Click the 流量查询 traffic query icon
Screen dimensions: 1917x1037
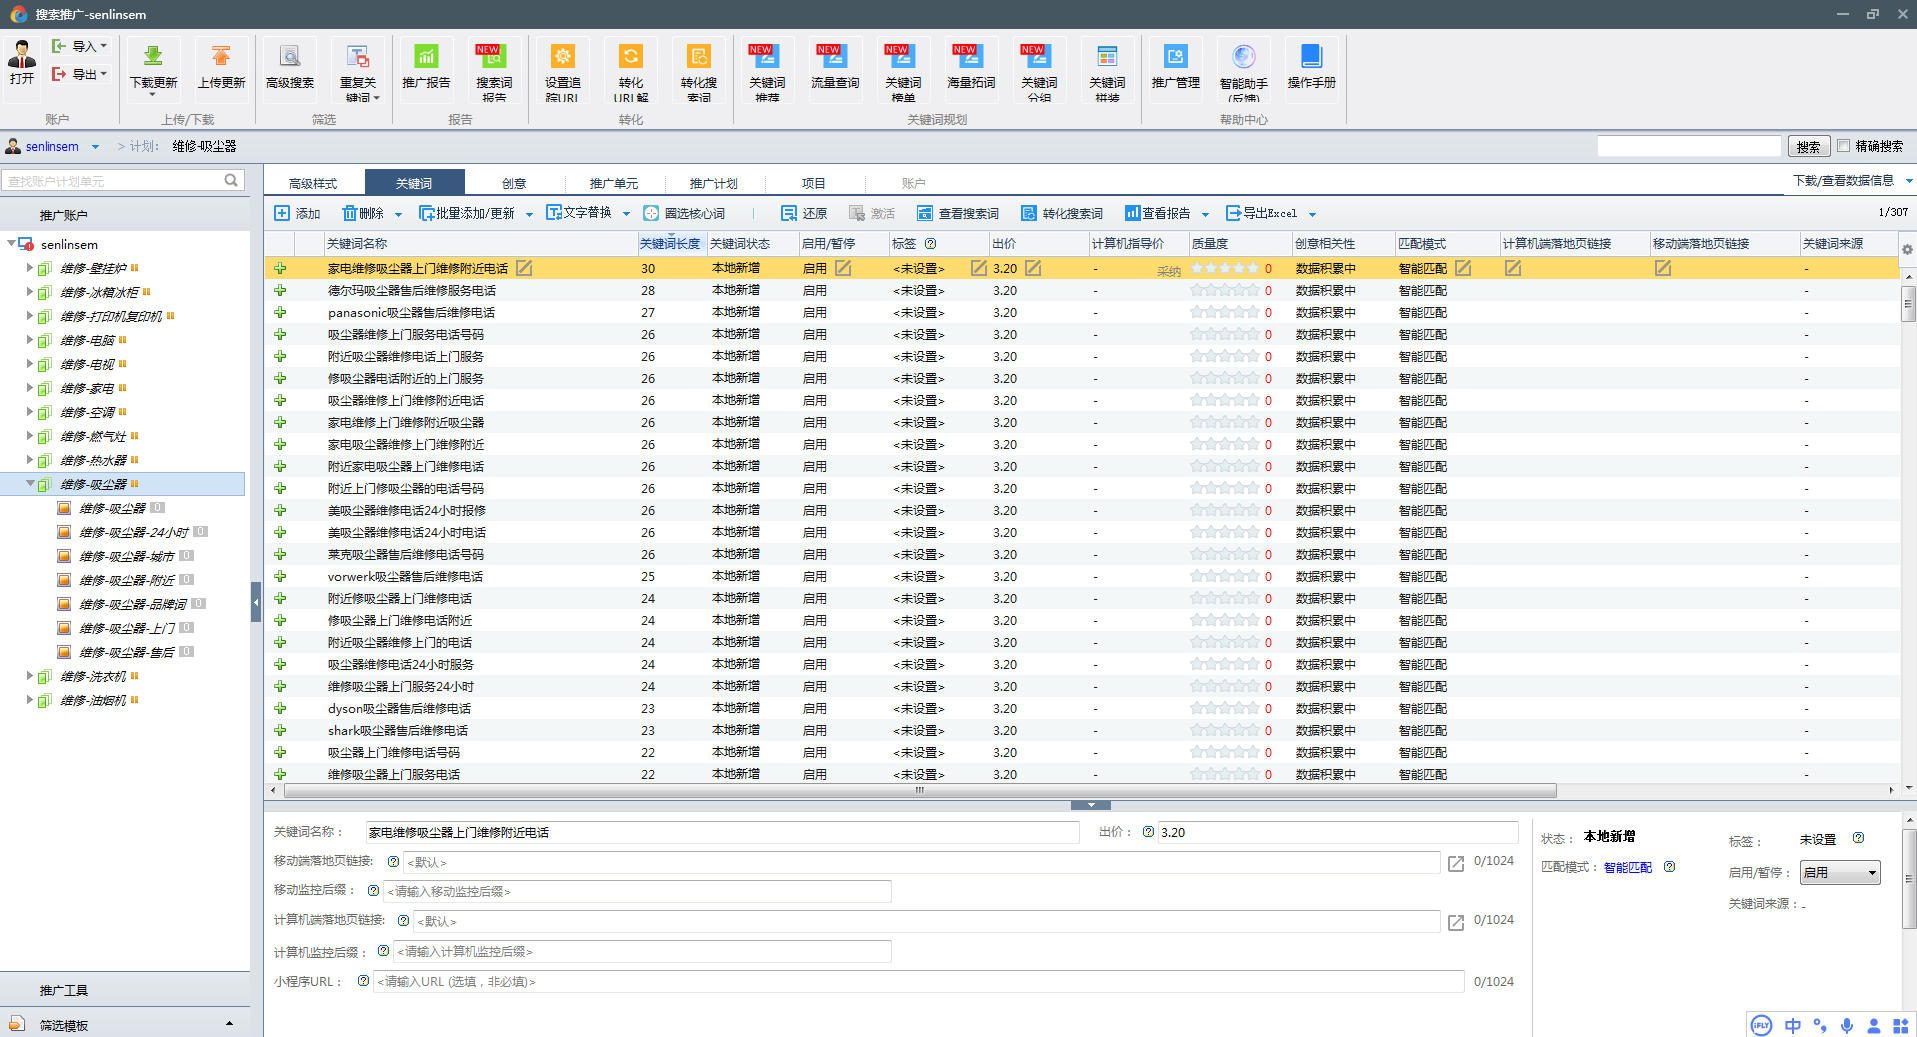[834, 58]
